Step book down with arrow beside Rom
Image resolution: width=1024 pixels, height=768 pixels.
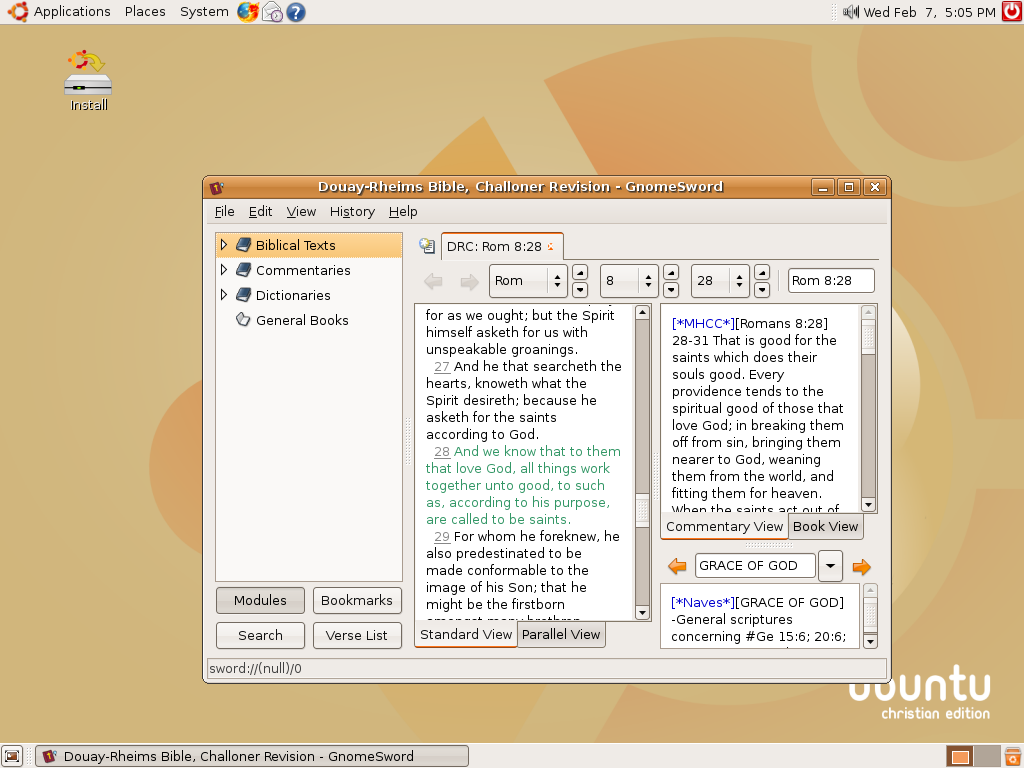[x=580, y=289]
